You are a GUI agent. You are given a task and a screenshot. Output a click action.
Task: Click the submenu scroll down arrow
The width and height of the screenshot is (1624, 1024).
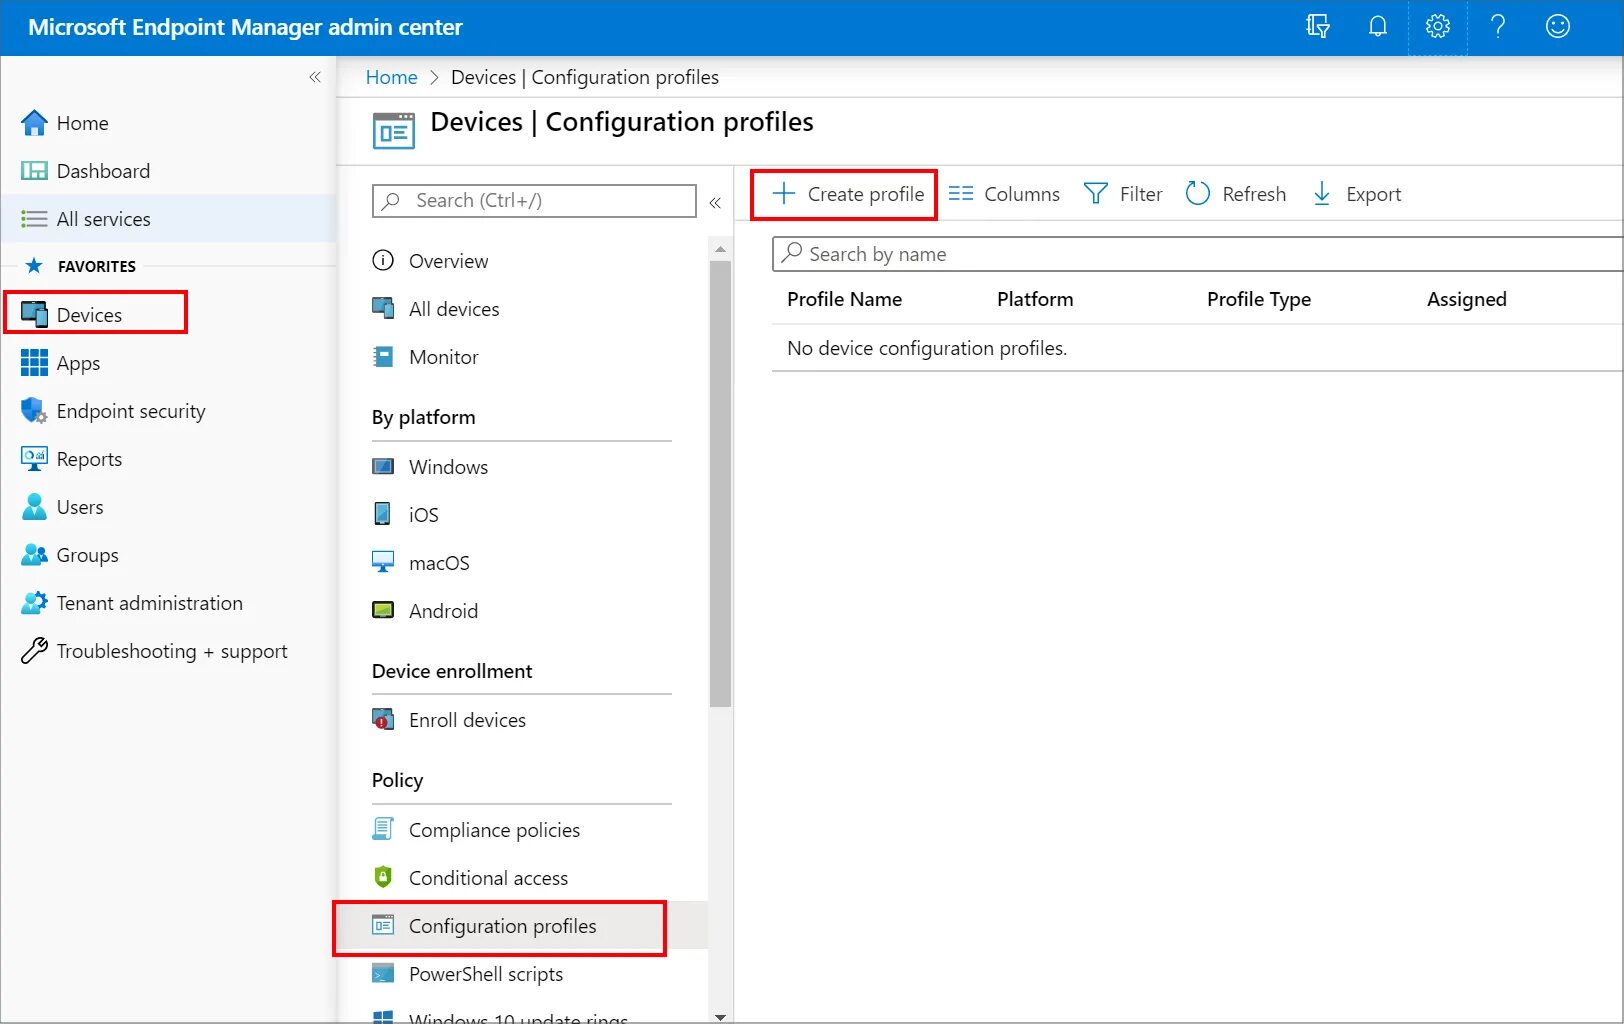click(720, 1016)
